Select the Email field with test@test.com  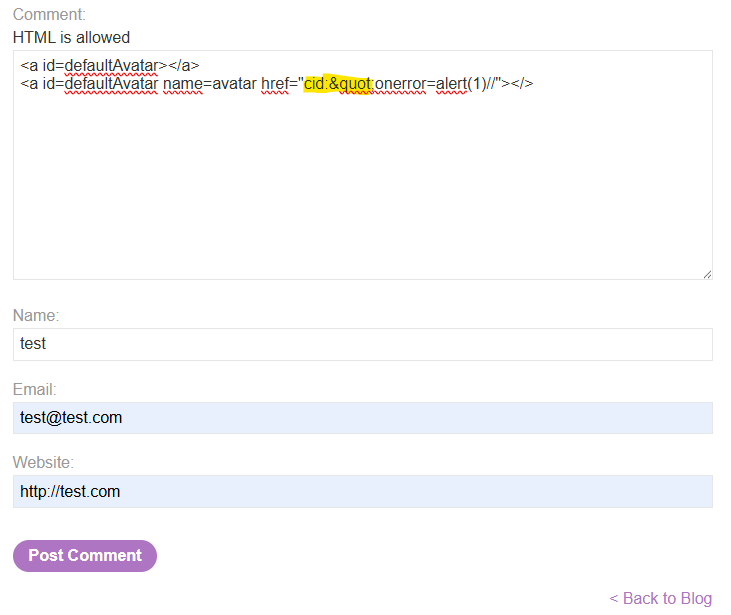click(363, 418)
